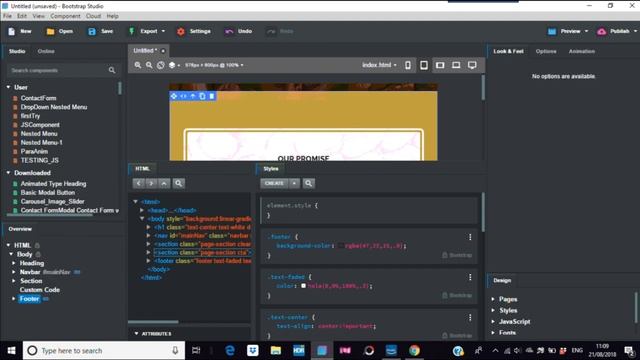The height and width of the screenshot is (360, 640).
Task: Open the layers stack dropdown in canvas toolbar
Action: pos(174,65)
